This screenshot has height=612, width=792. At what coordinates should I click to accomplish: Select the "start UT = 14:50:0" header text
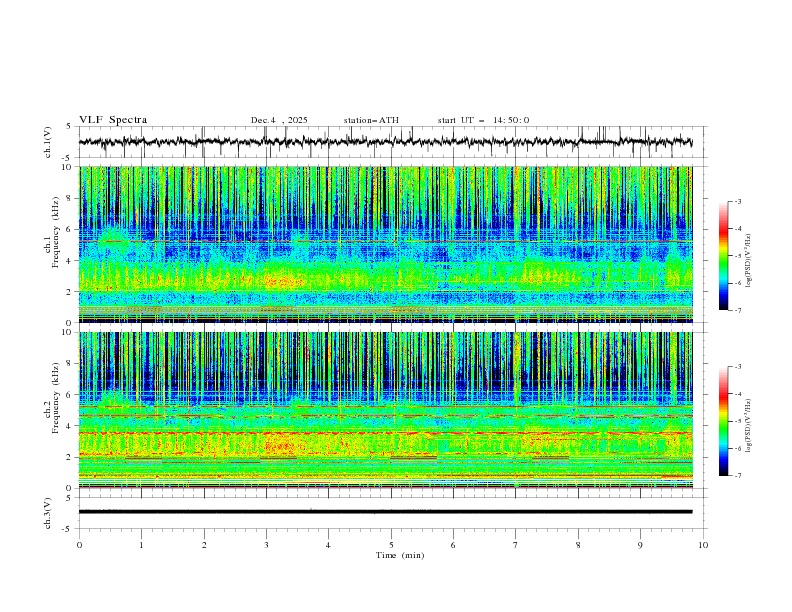pyautogui.click(x=483, y=120)
